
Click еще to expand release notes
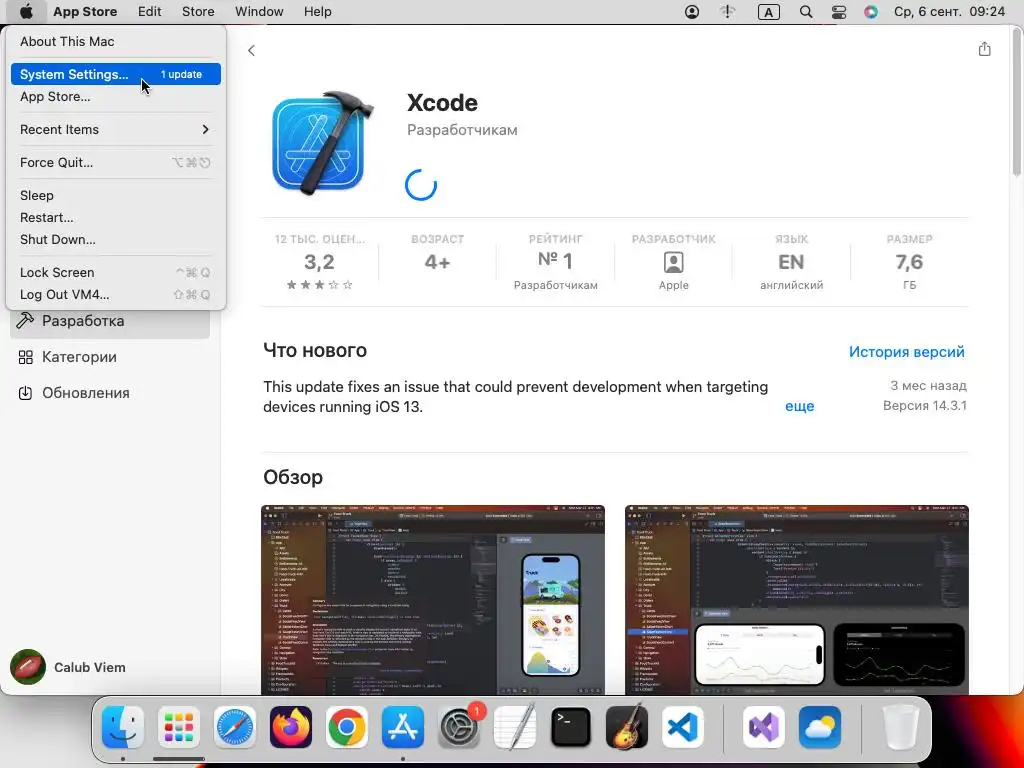[x=799, y=406]
